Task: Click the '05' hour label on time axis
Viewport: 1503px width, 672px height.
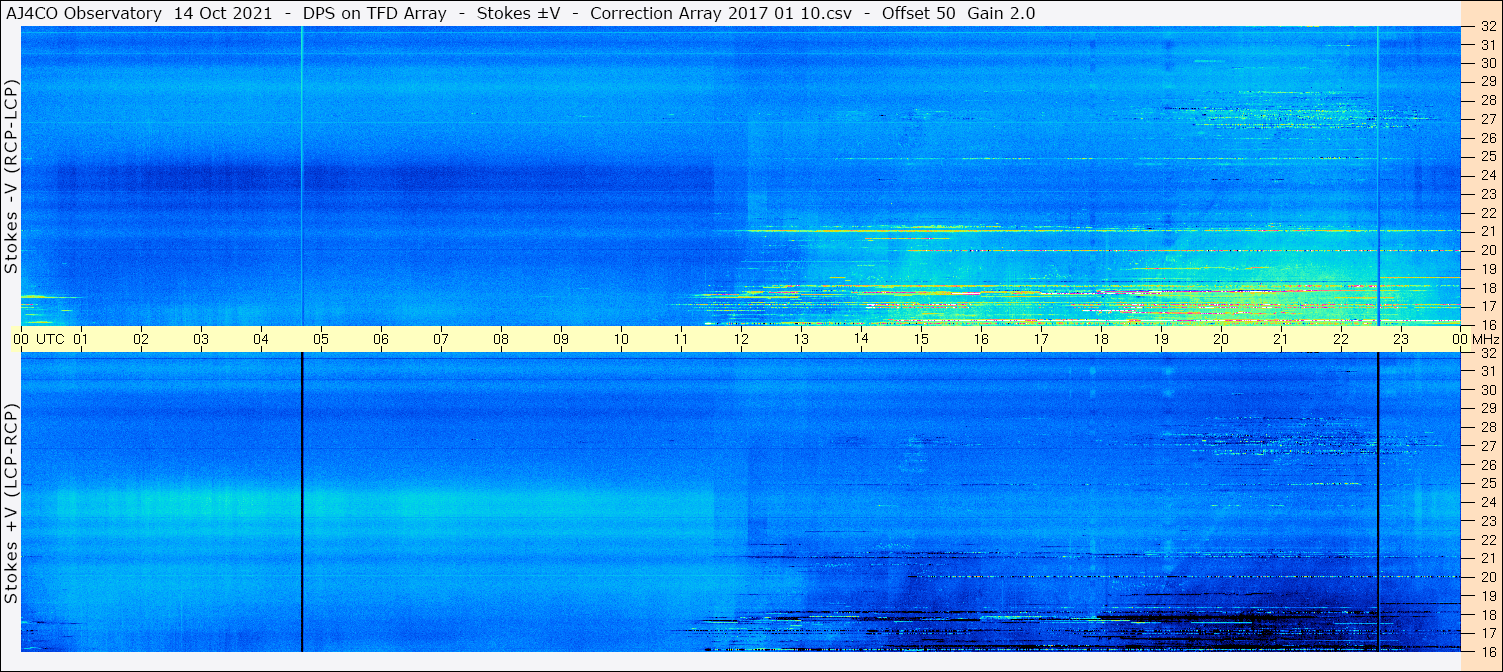Action: 321,339
